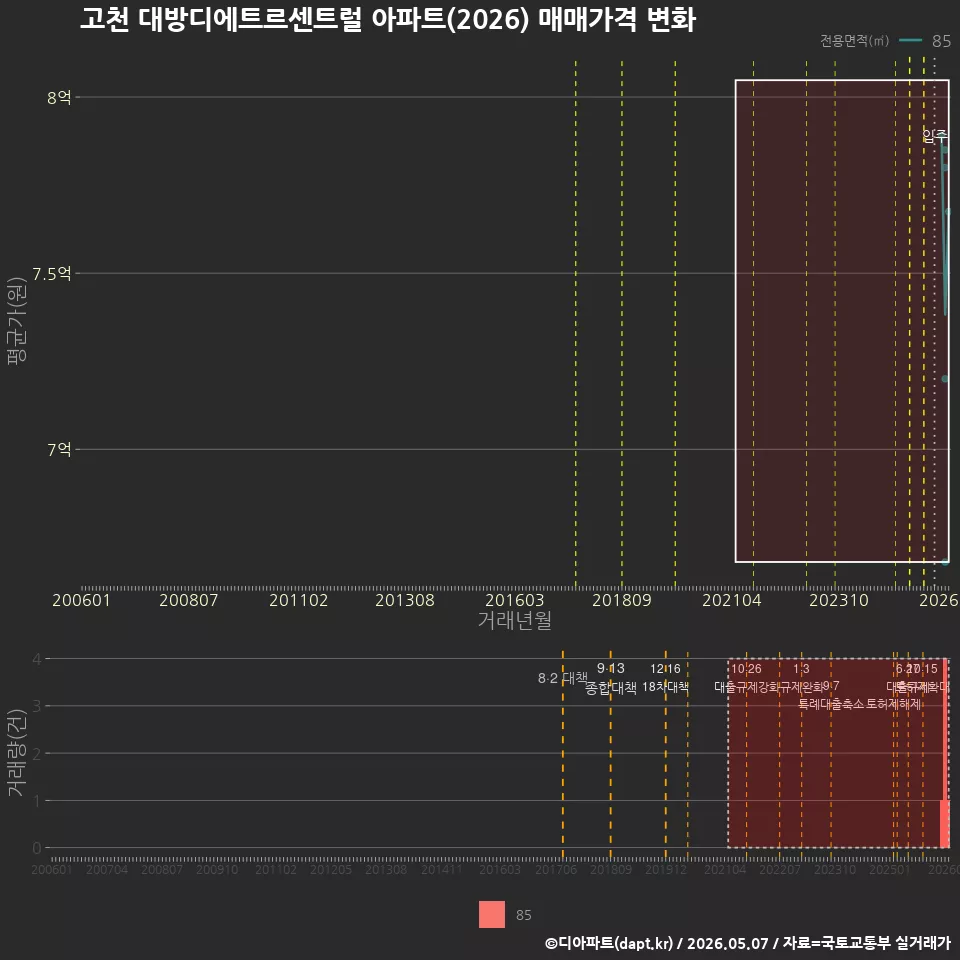
Task: Click the '9·13 종합대책' policy annotation
Action: [x=610, y=678]
